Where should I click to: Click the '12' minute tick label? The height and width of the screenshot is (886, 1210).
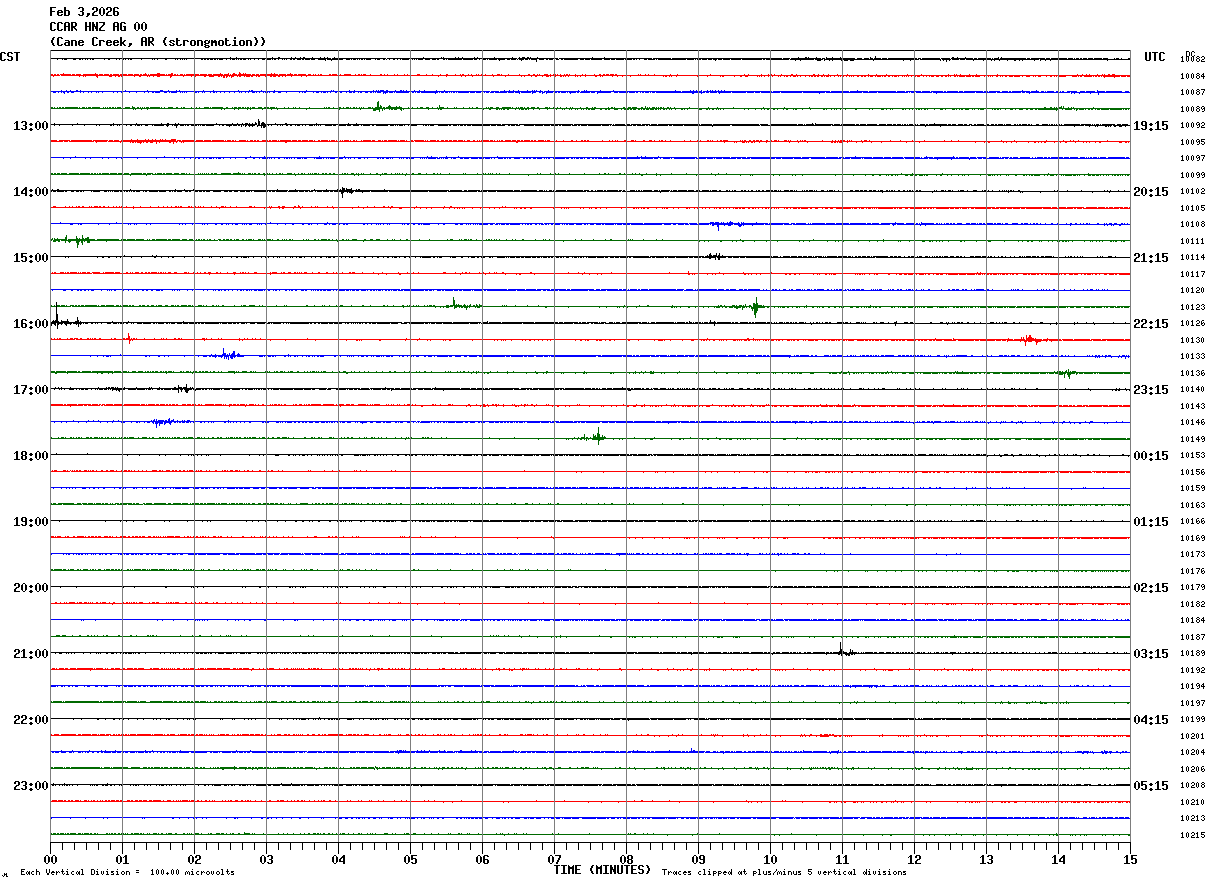[914, 859]
